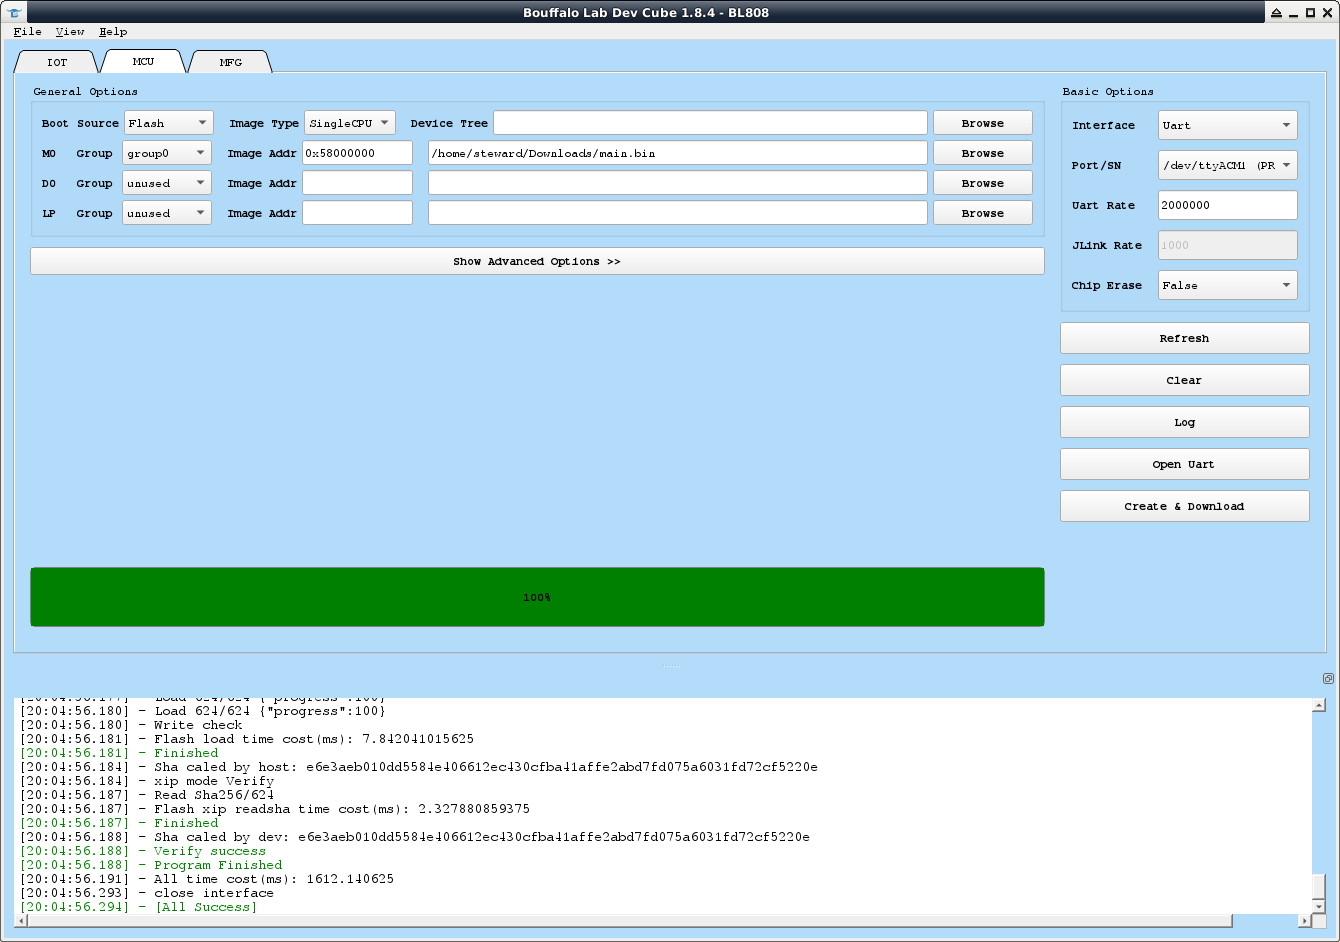Click the log scrollbar down arrow
The image size is (1340, 942).
coord(1319,907)
